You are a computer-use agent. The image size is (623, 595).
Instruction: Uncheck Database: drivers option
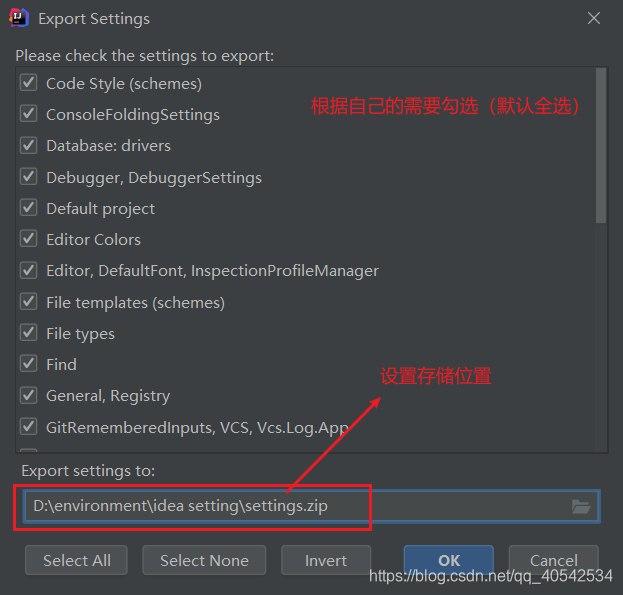click(x=29, y=145)
